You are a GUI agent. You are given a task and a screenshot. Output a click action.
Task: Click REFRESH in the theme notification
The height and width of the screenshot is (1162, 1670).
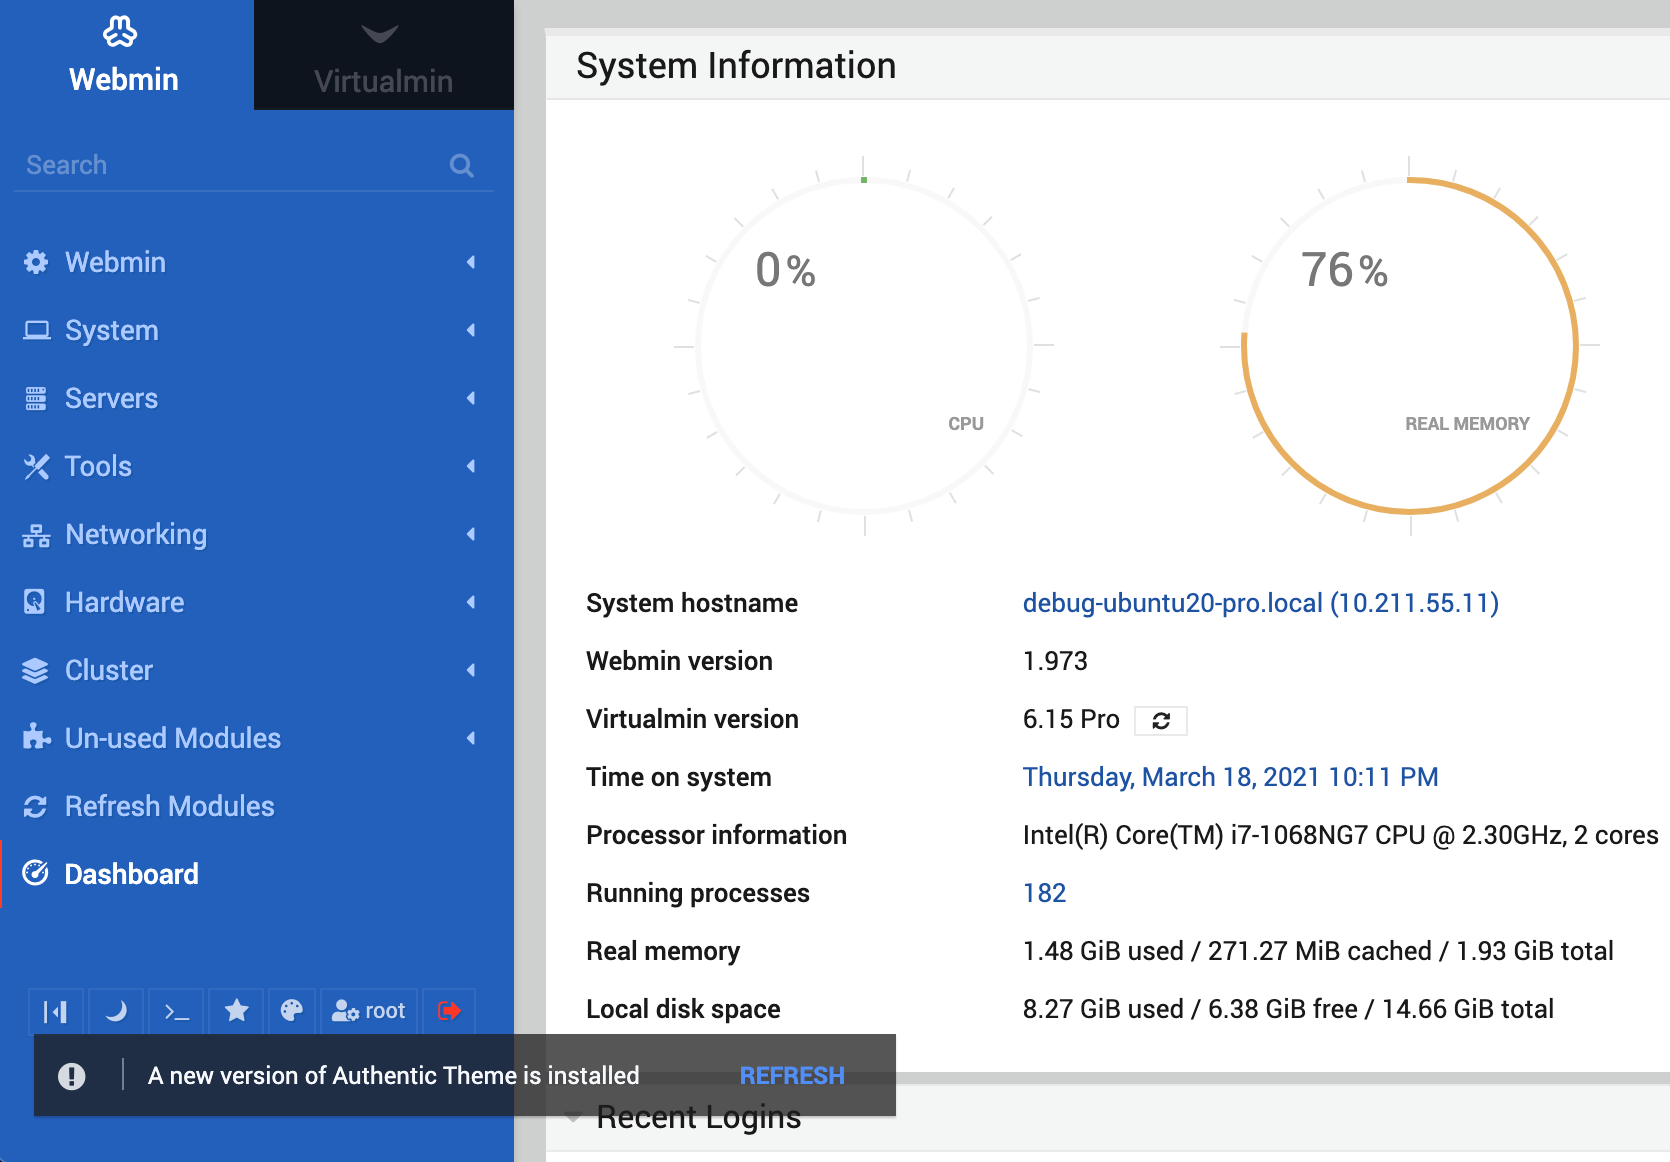click(x=792, y=1075)
